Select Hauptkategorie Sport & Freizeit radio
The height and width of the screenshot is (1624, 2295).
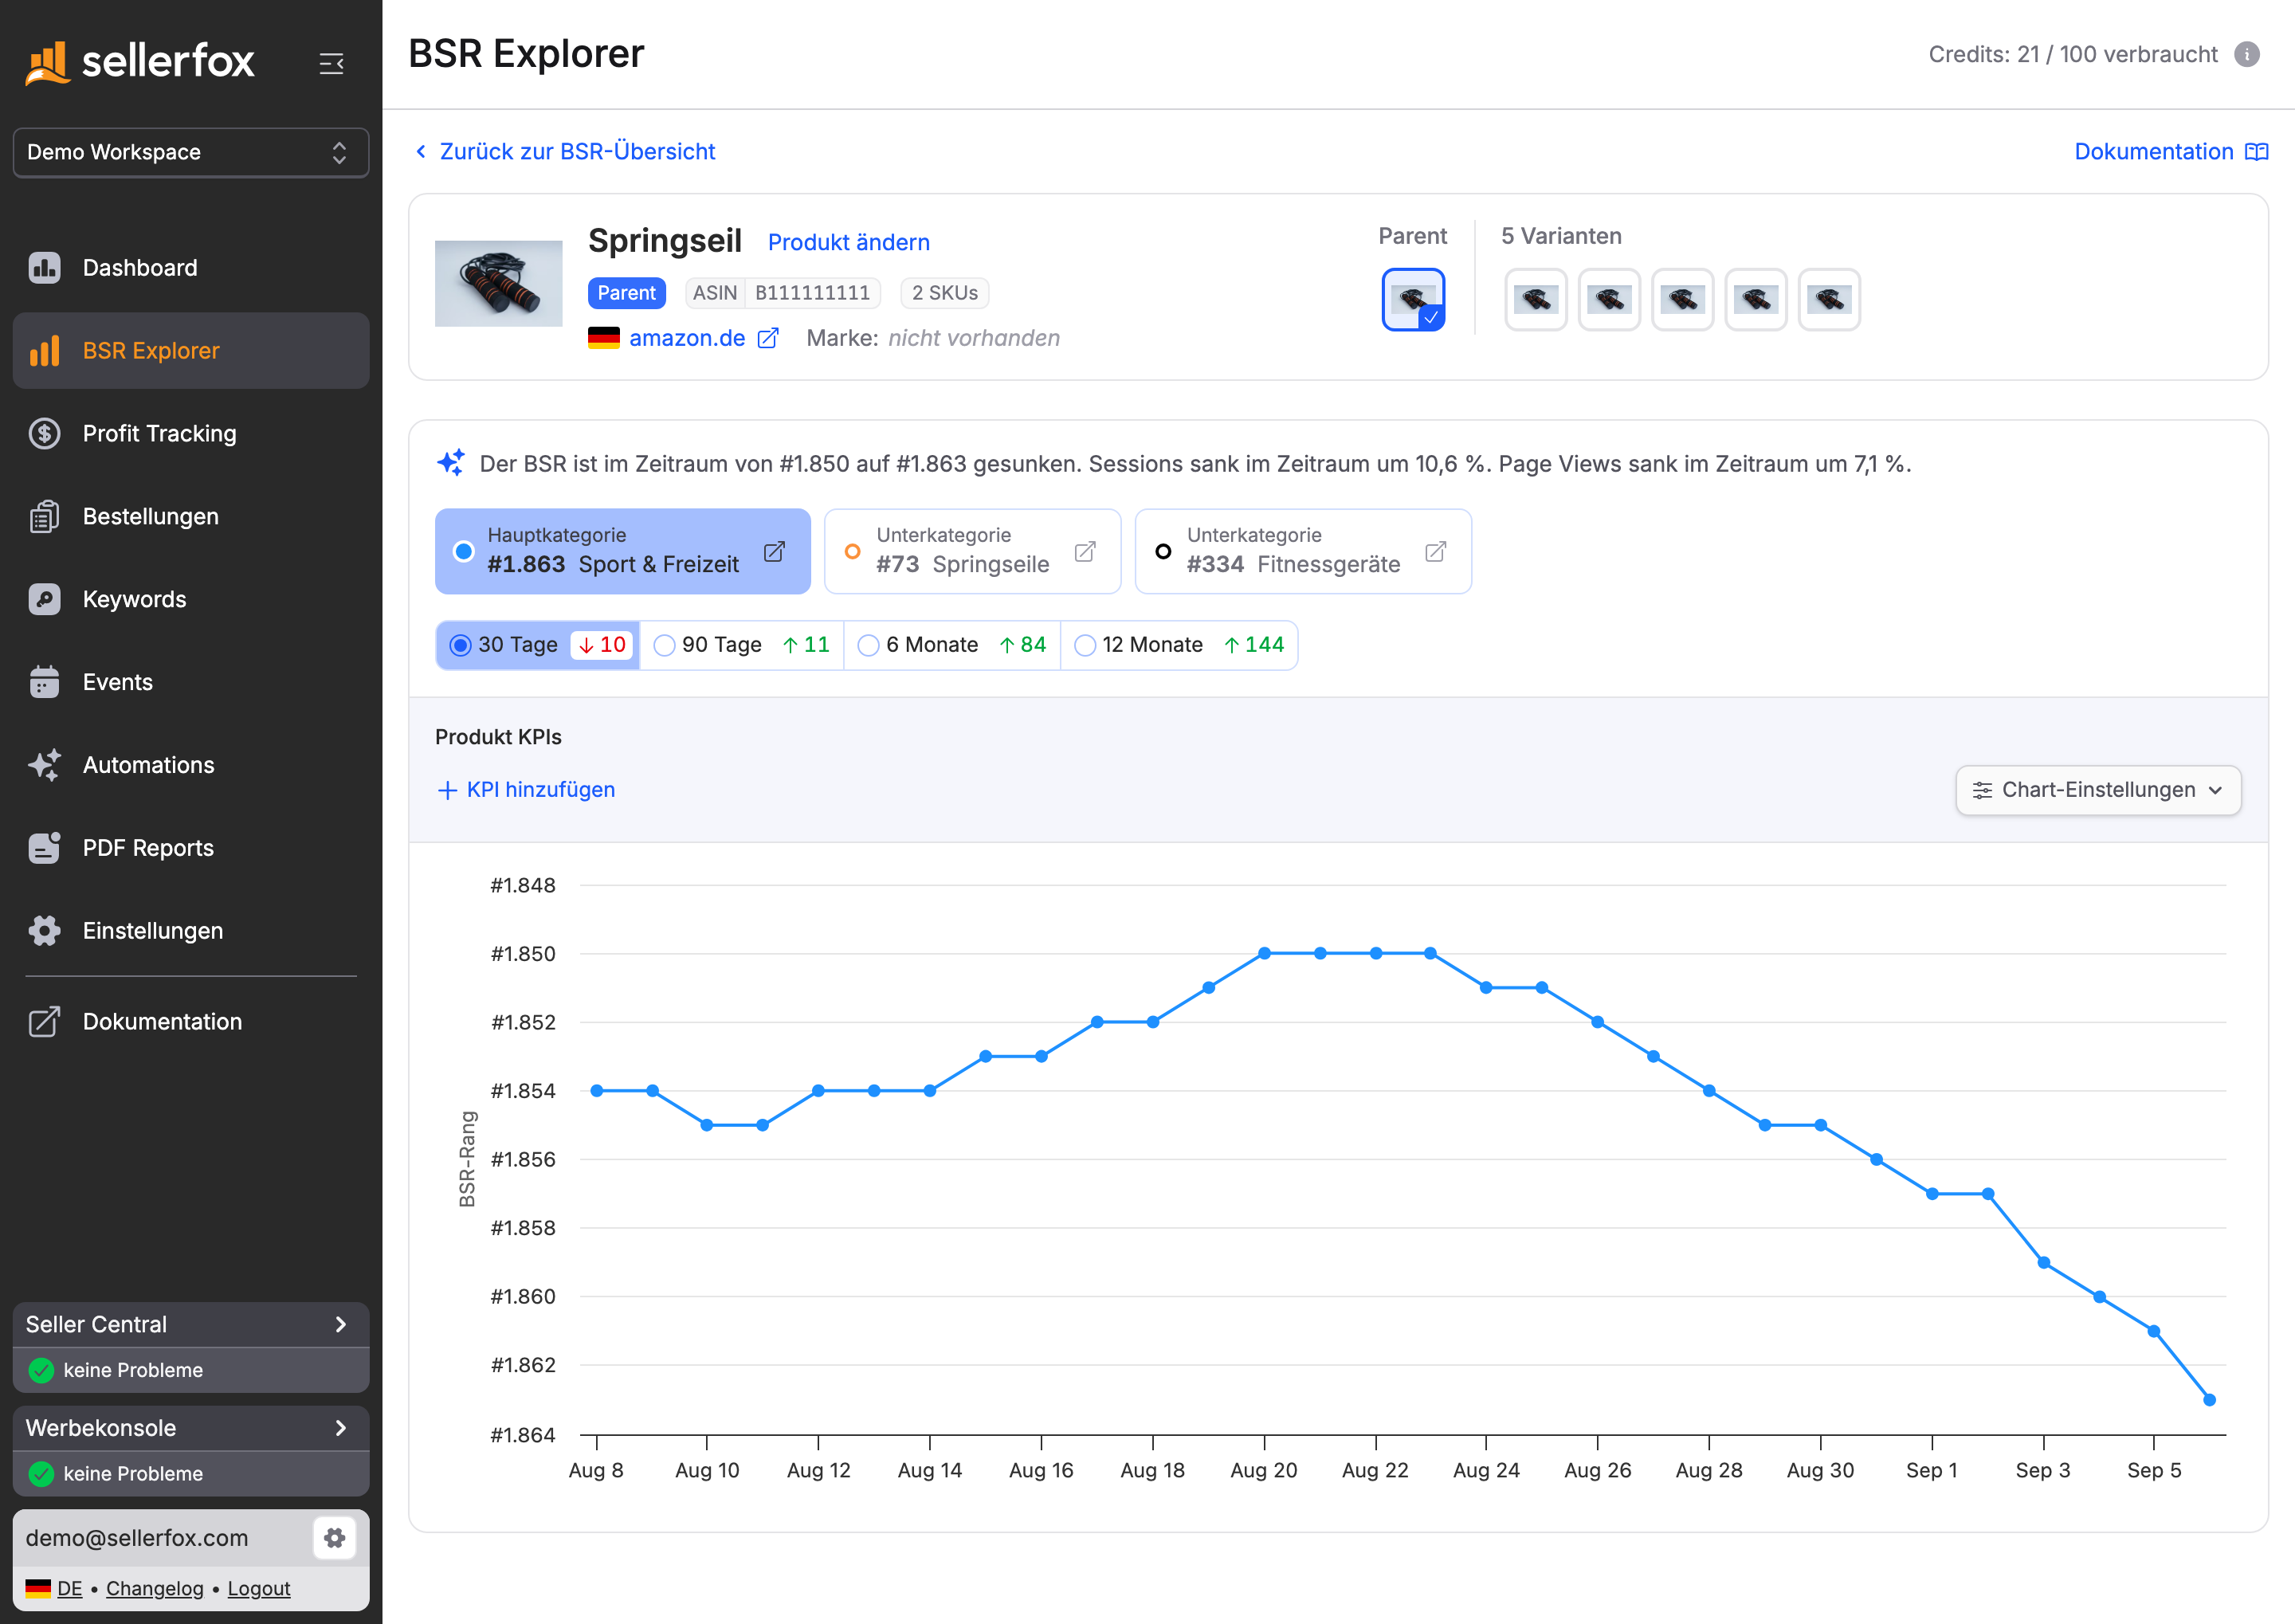tap(464, 552)
